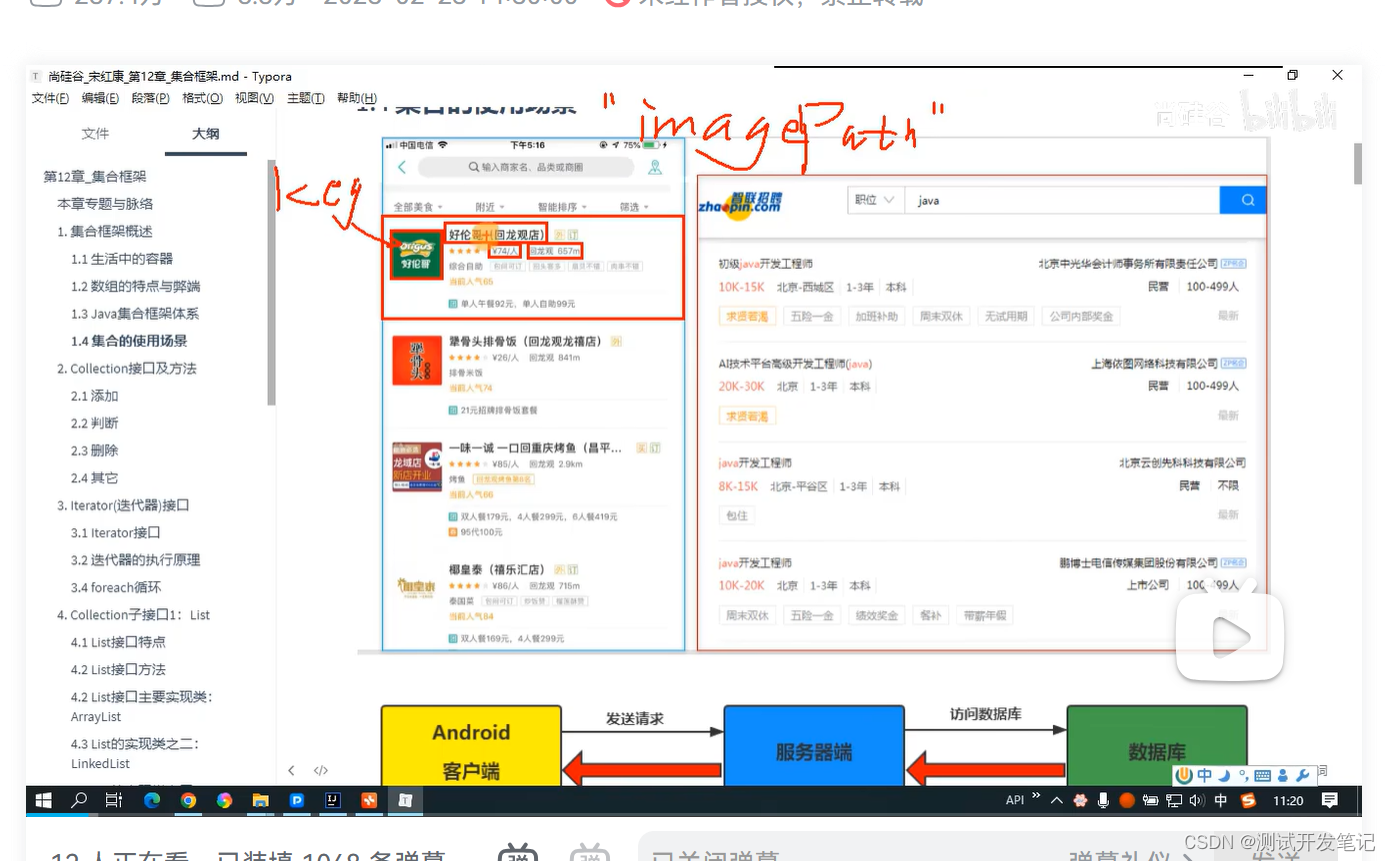Go to outline entry 2.3 删除
This screenshot has height=861, width=1391.
coord(94,451)
